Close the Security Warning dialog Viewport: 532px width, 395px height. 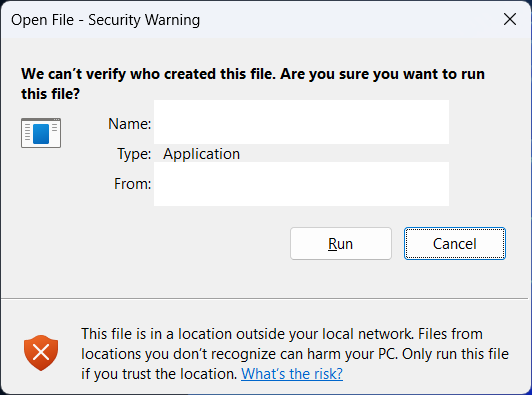pos(510,19)
